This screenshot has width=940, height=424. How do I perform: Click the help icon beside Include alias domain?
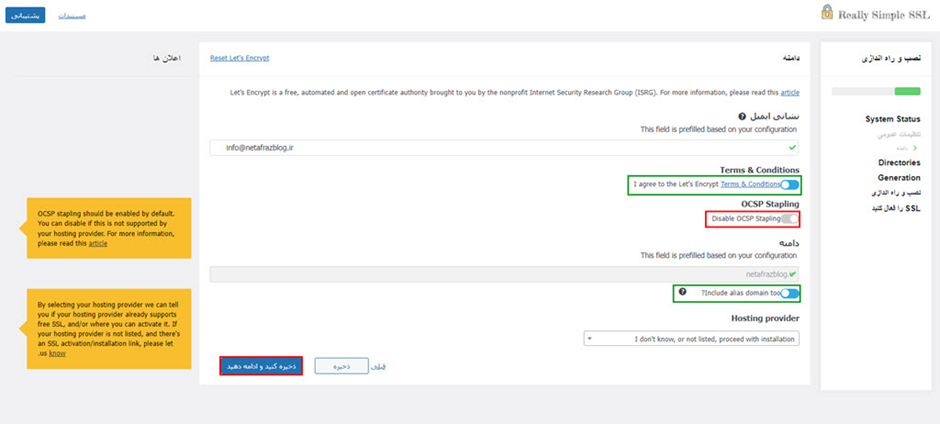682,292
